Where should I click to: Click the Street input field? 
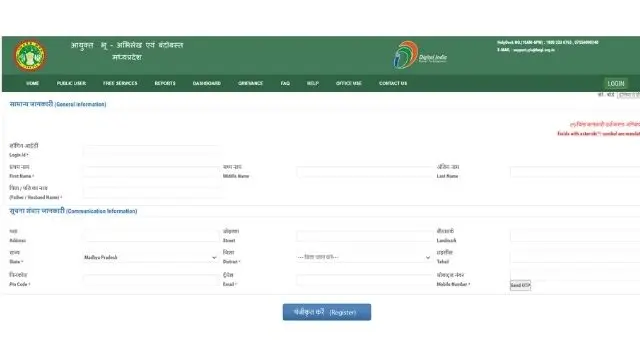pos(364,236)
